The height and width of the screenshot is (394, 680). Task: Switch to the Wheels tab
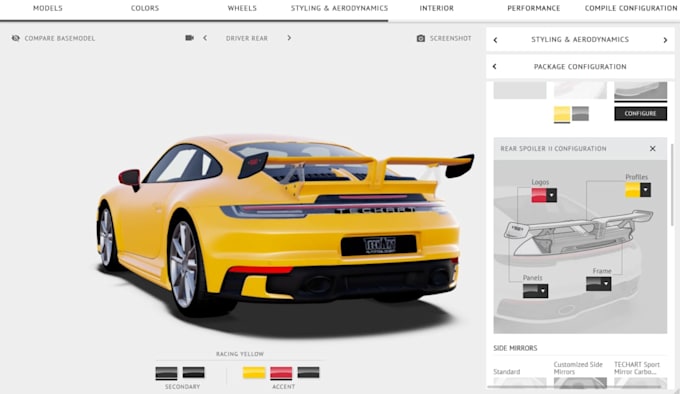coord(242,8)
